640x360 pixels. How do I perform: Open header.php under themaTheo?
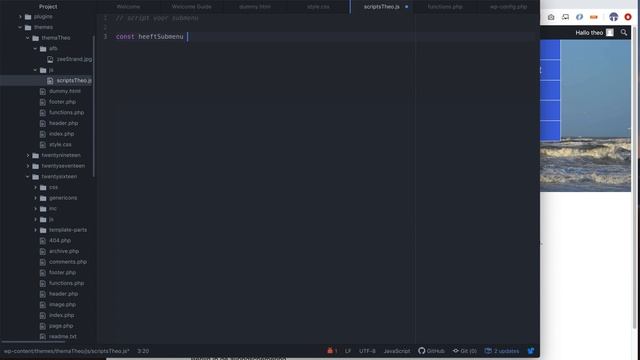[63, 123]
